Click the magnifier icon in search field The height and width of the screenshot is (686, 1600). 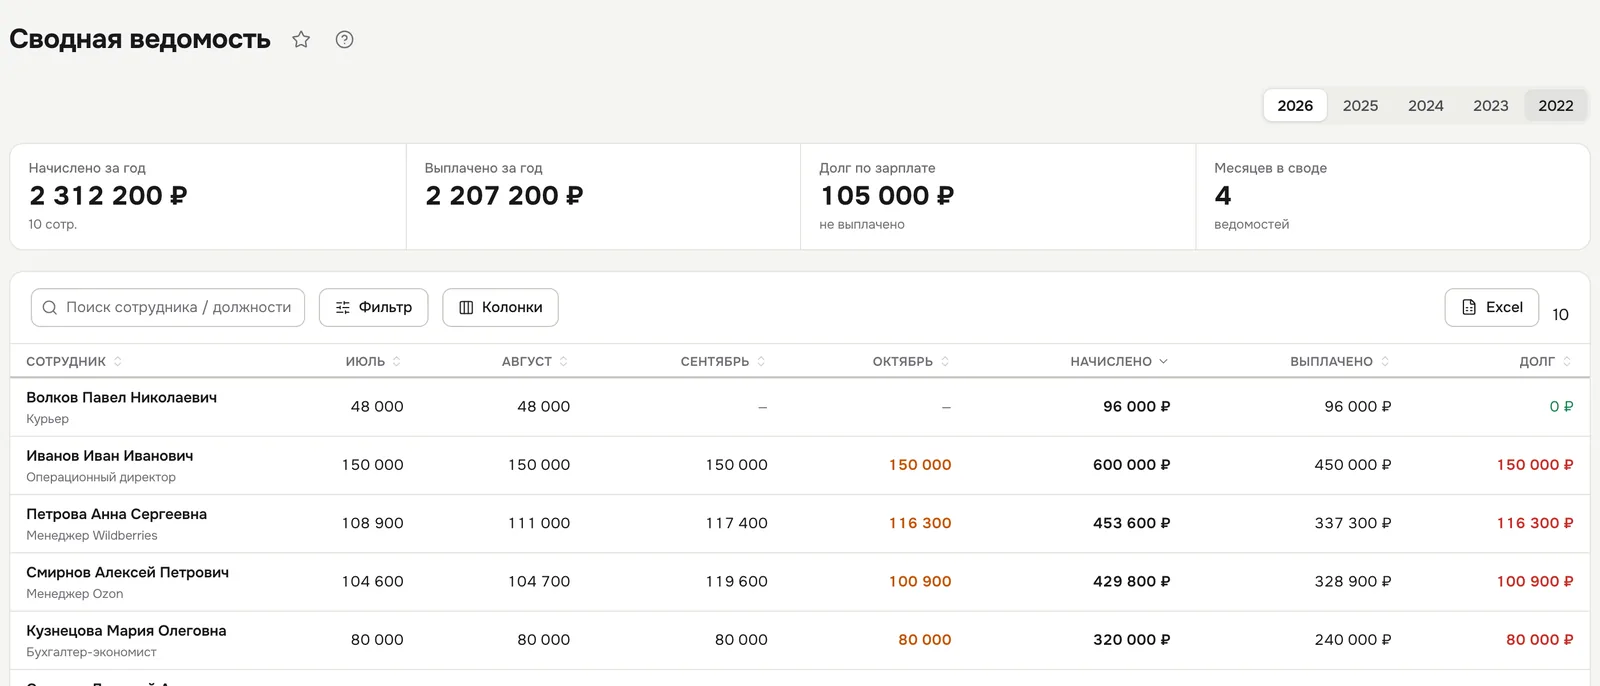[50, 308]
